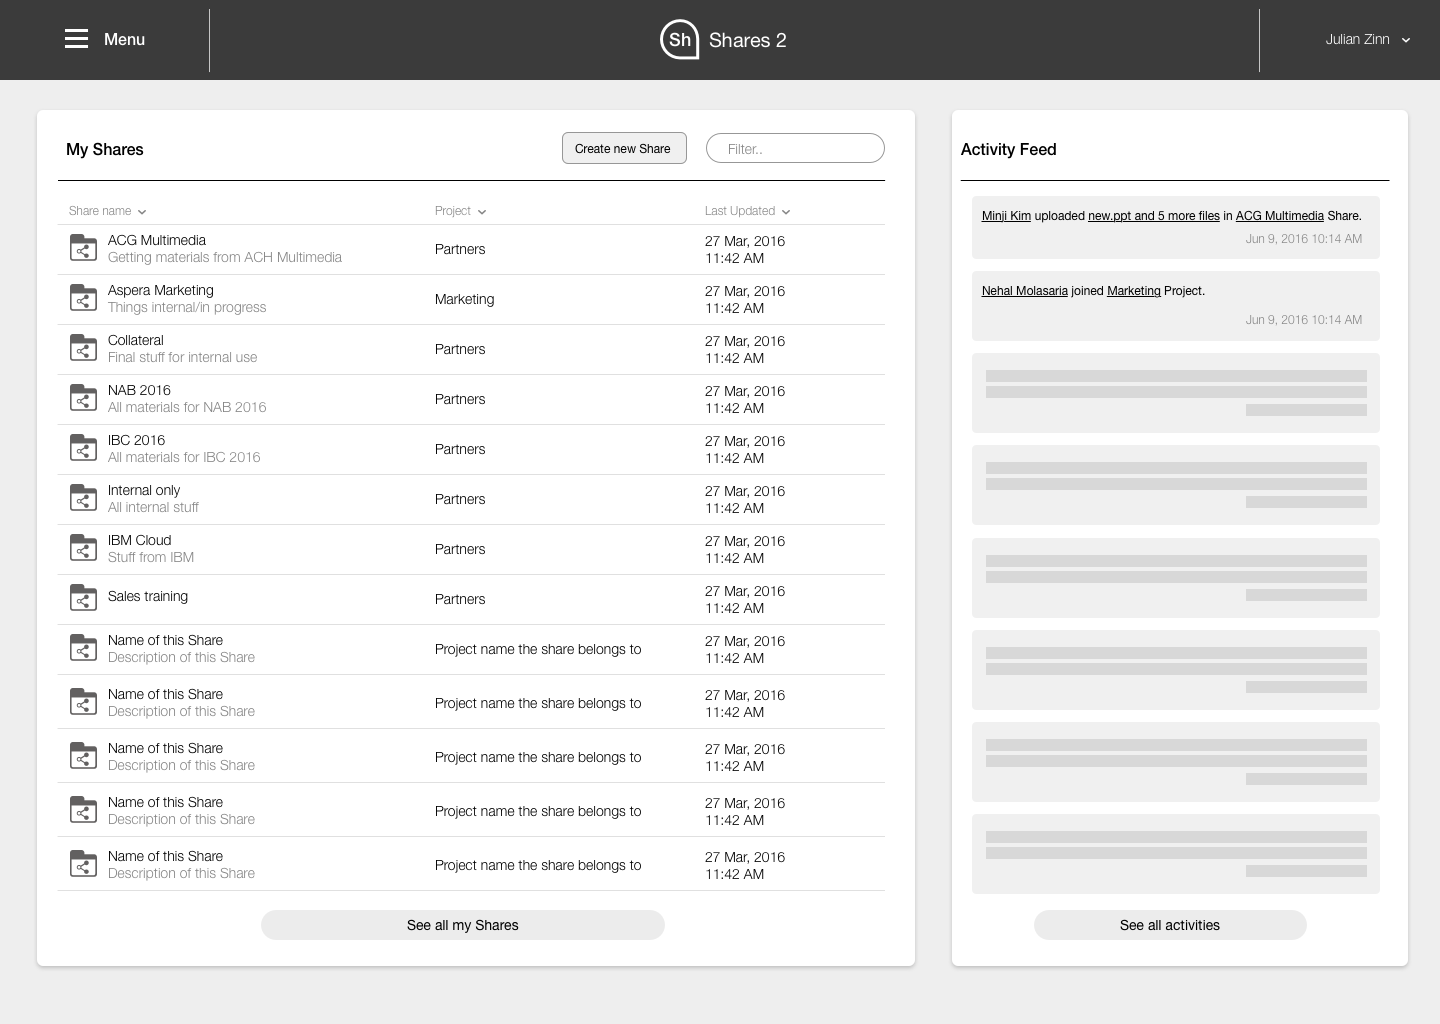Open the Julian Zinn account dropdown
The height and width of the screenshot is (1024, 1440).
click(1368, 39)
